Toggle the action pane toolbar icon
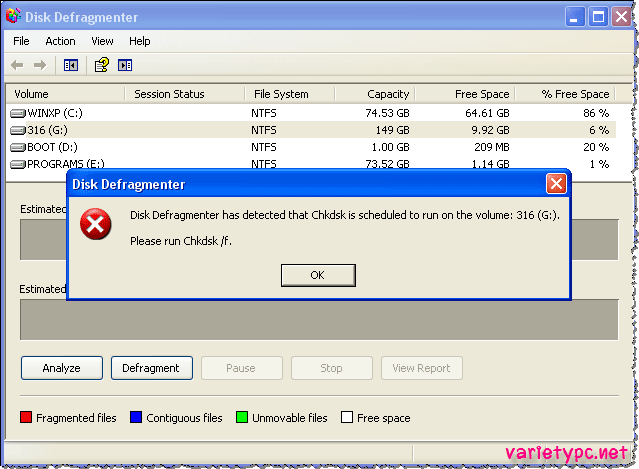This screenshot has width=639, height=469. coord(125,65)
